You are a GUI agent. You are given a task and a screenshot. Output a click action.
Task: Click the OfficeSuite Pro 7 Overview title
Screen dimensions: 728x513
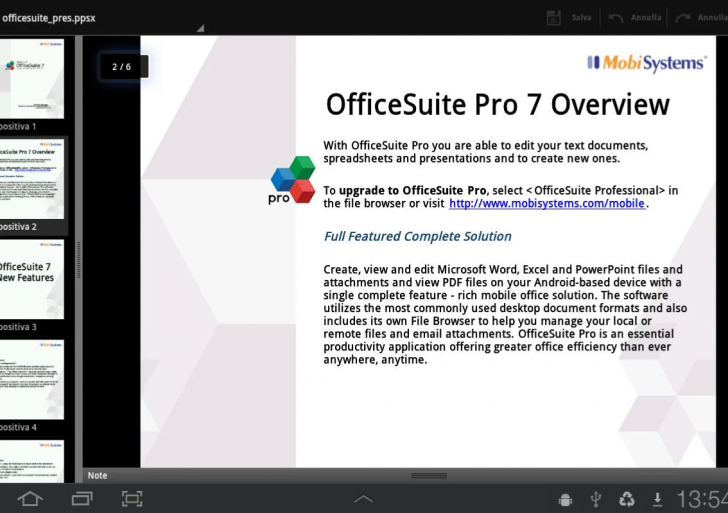pos(498,104)
